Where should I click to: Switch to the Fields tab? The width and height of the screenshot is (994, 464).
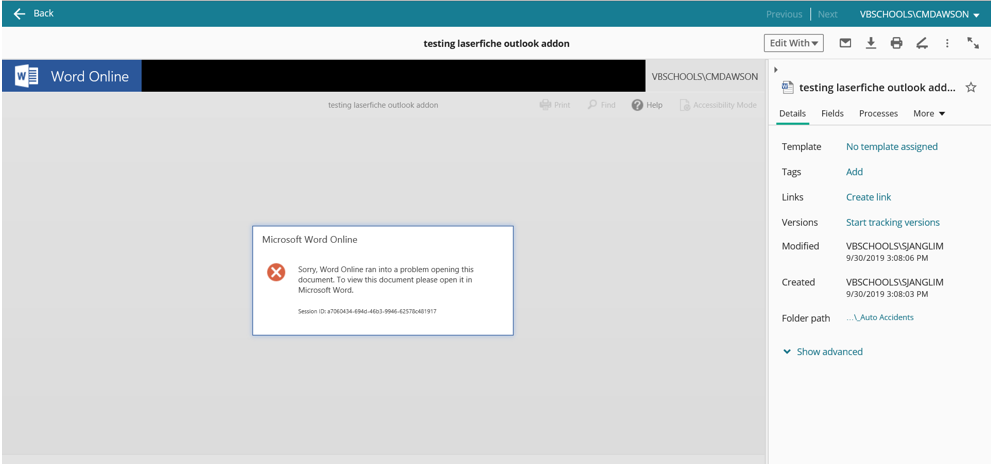[832, 113]
